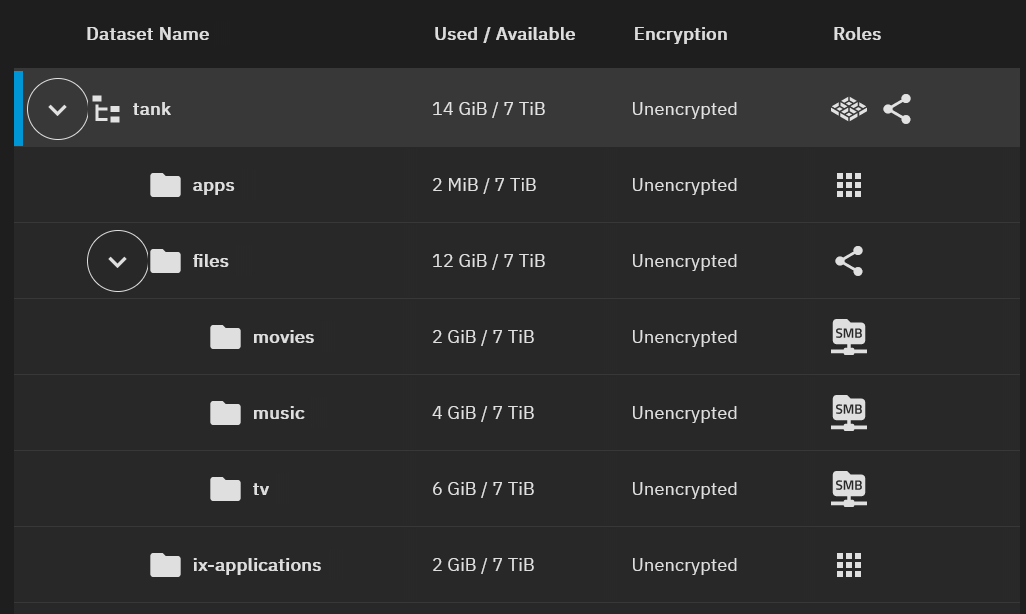
Task: Click the SMB share icon for tv
Action: coord(849,489)
